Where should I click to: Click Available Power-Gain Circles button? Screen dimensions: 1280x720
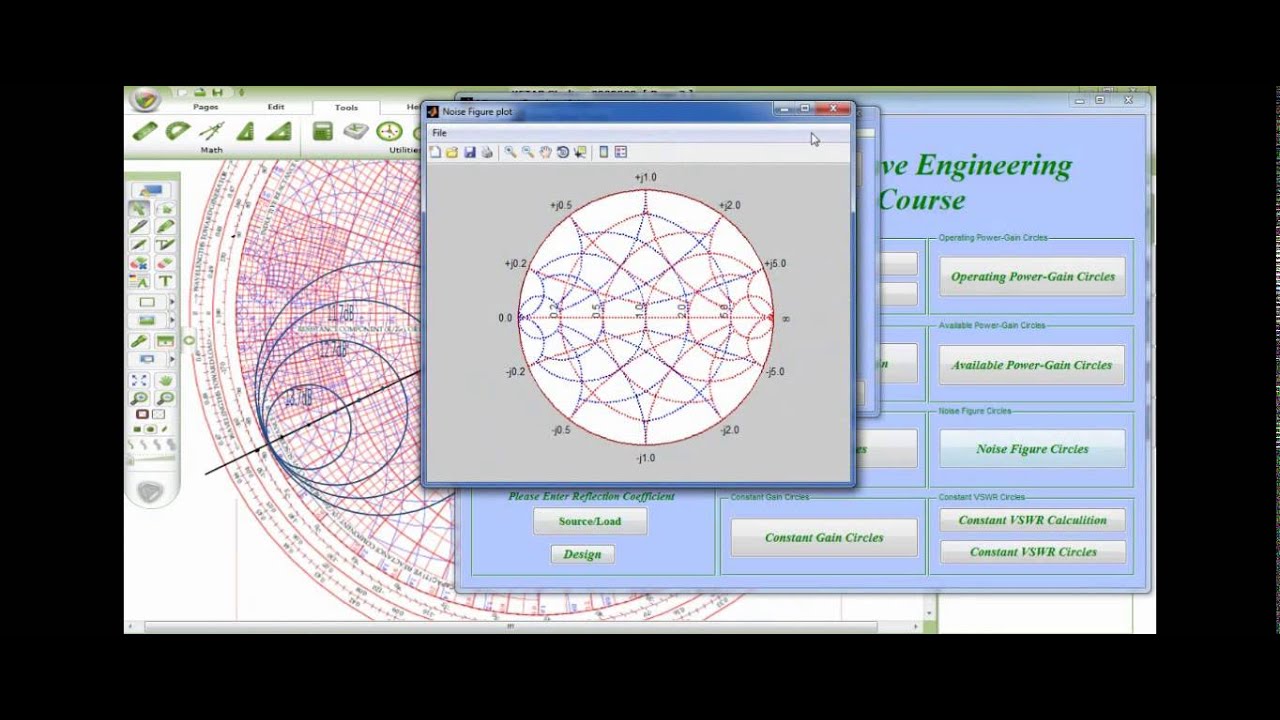tap(1032, 365)
